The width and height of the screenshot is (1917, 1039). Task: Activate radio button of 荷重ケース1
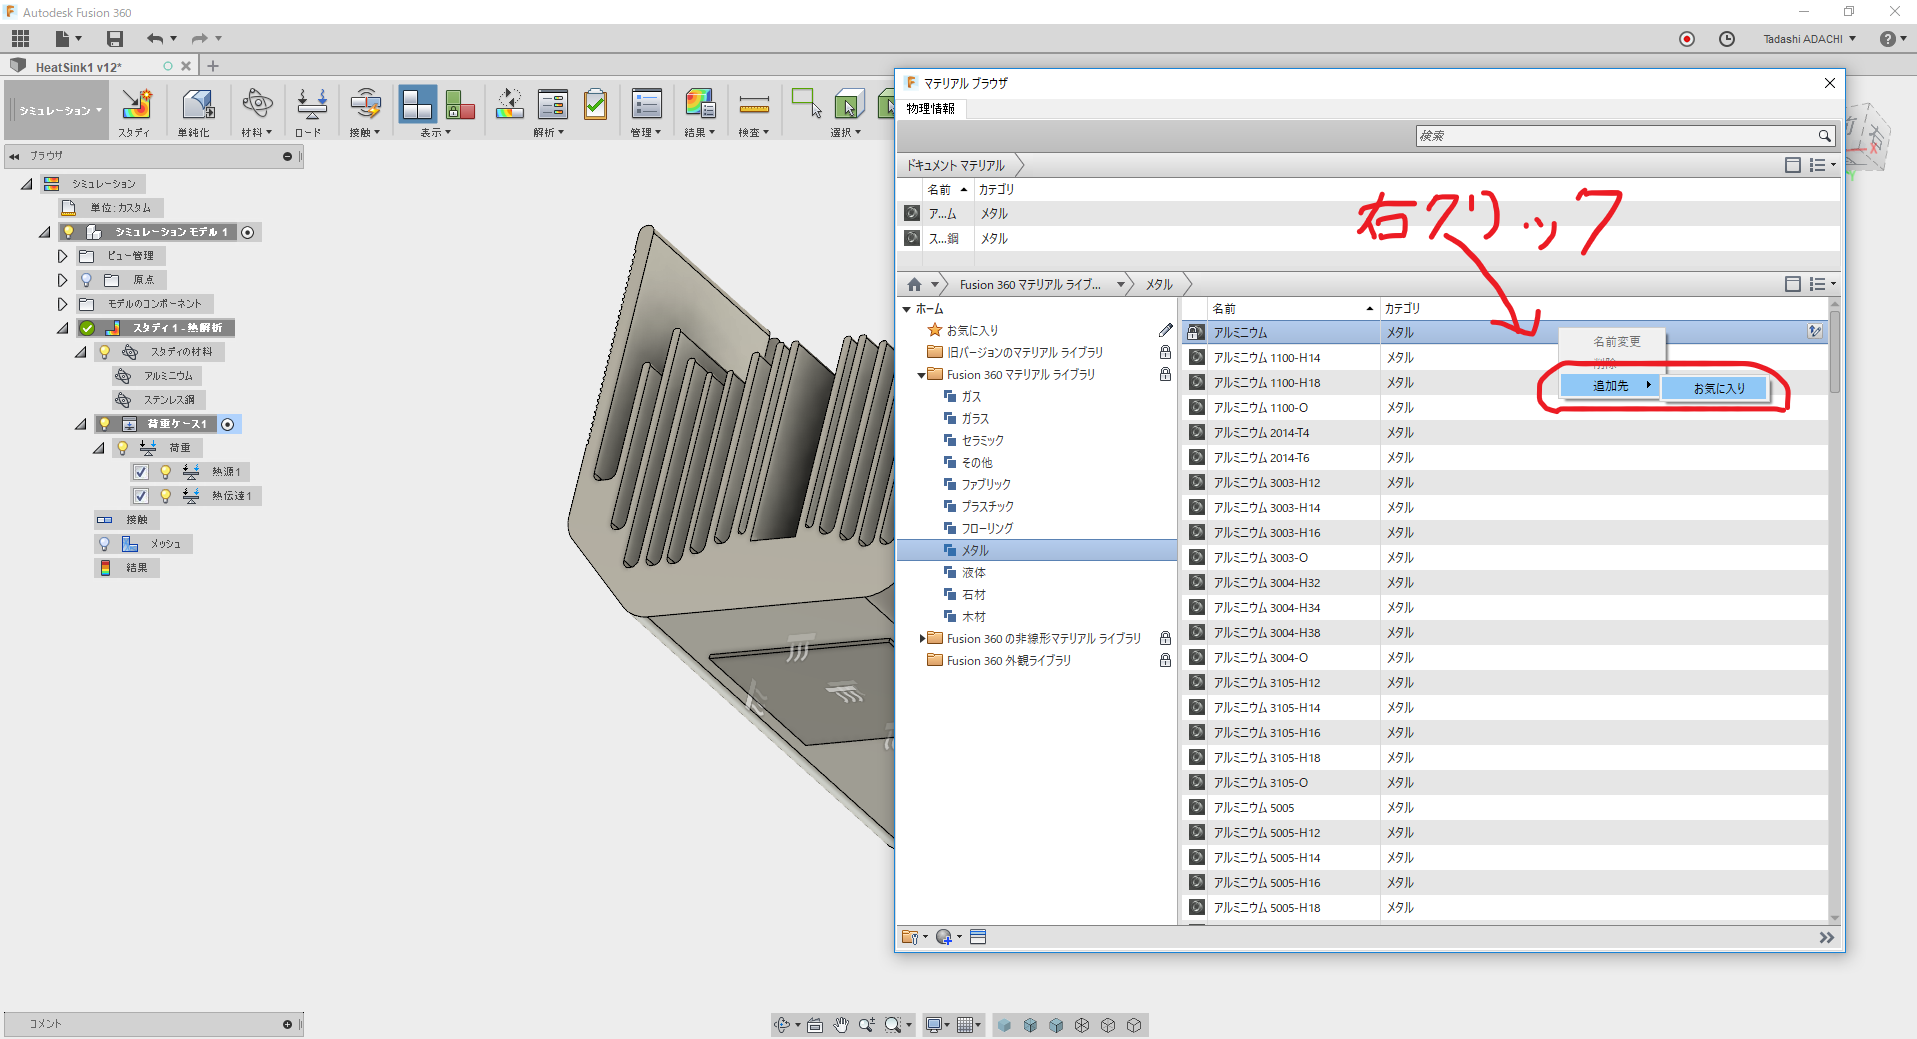click(x=228, y=424)
